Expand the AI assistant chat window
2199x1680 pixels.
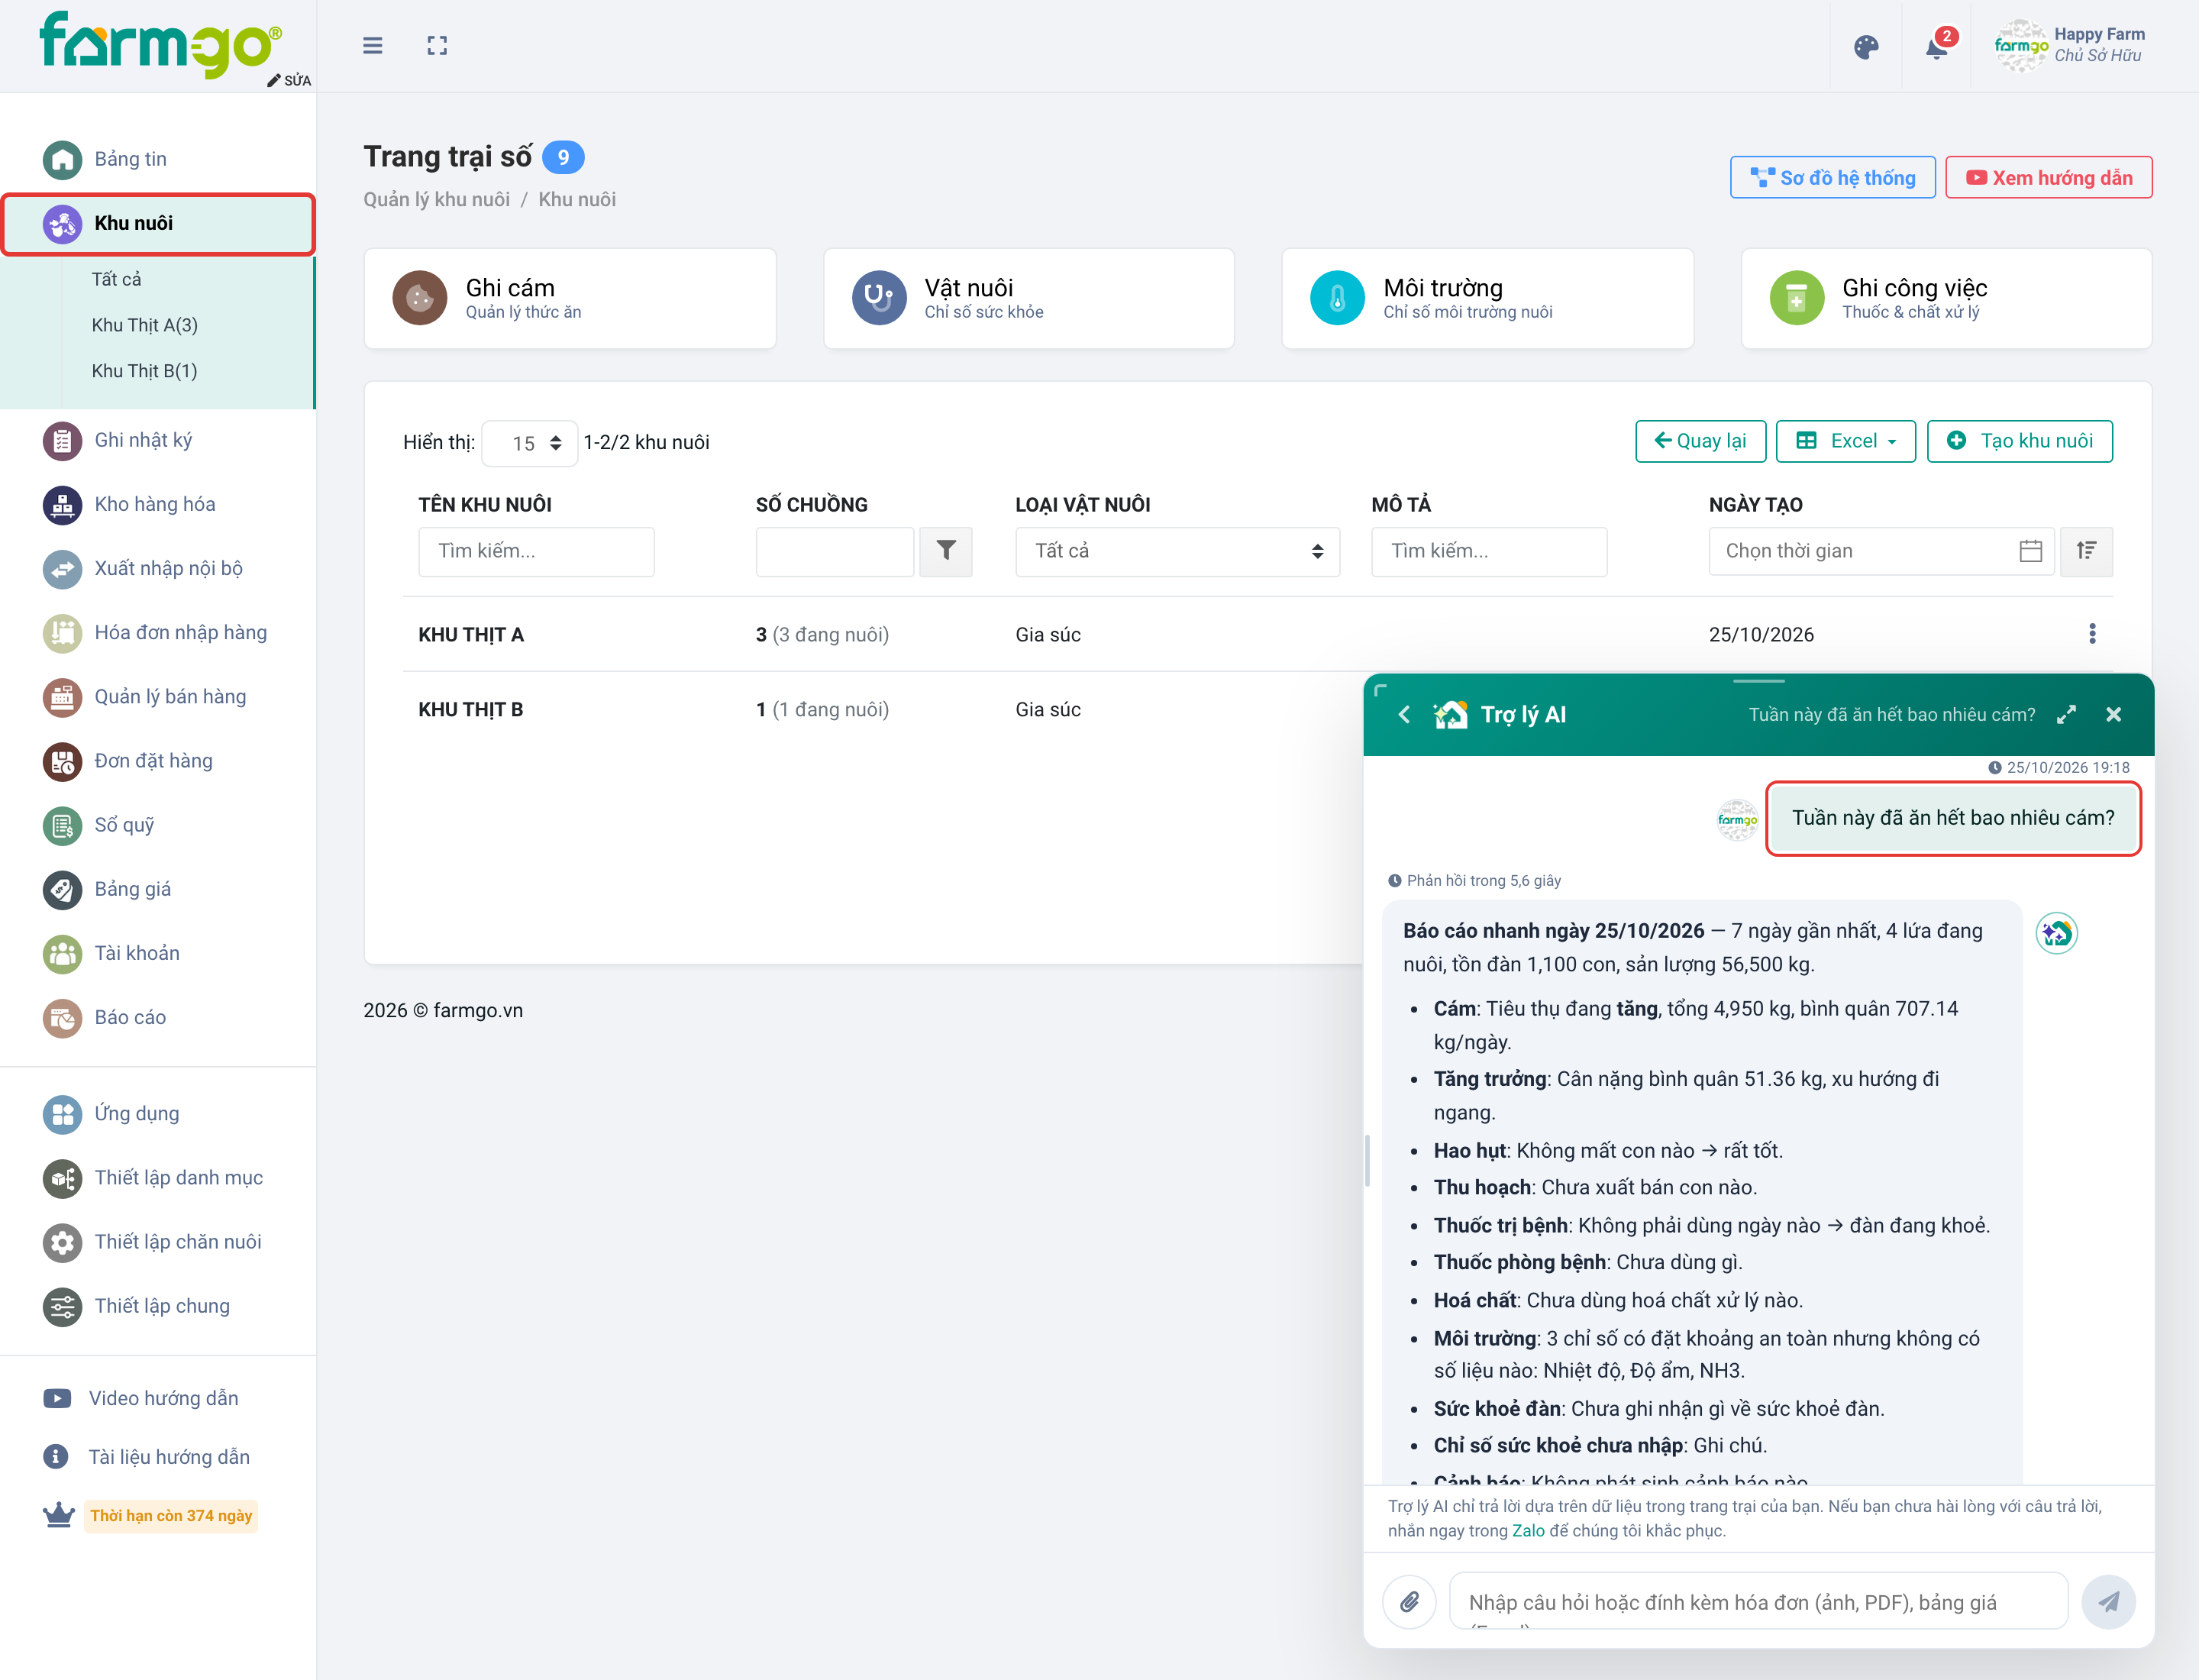click(x=2066, y=714)
